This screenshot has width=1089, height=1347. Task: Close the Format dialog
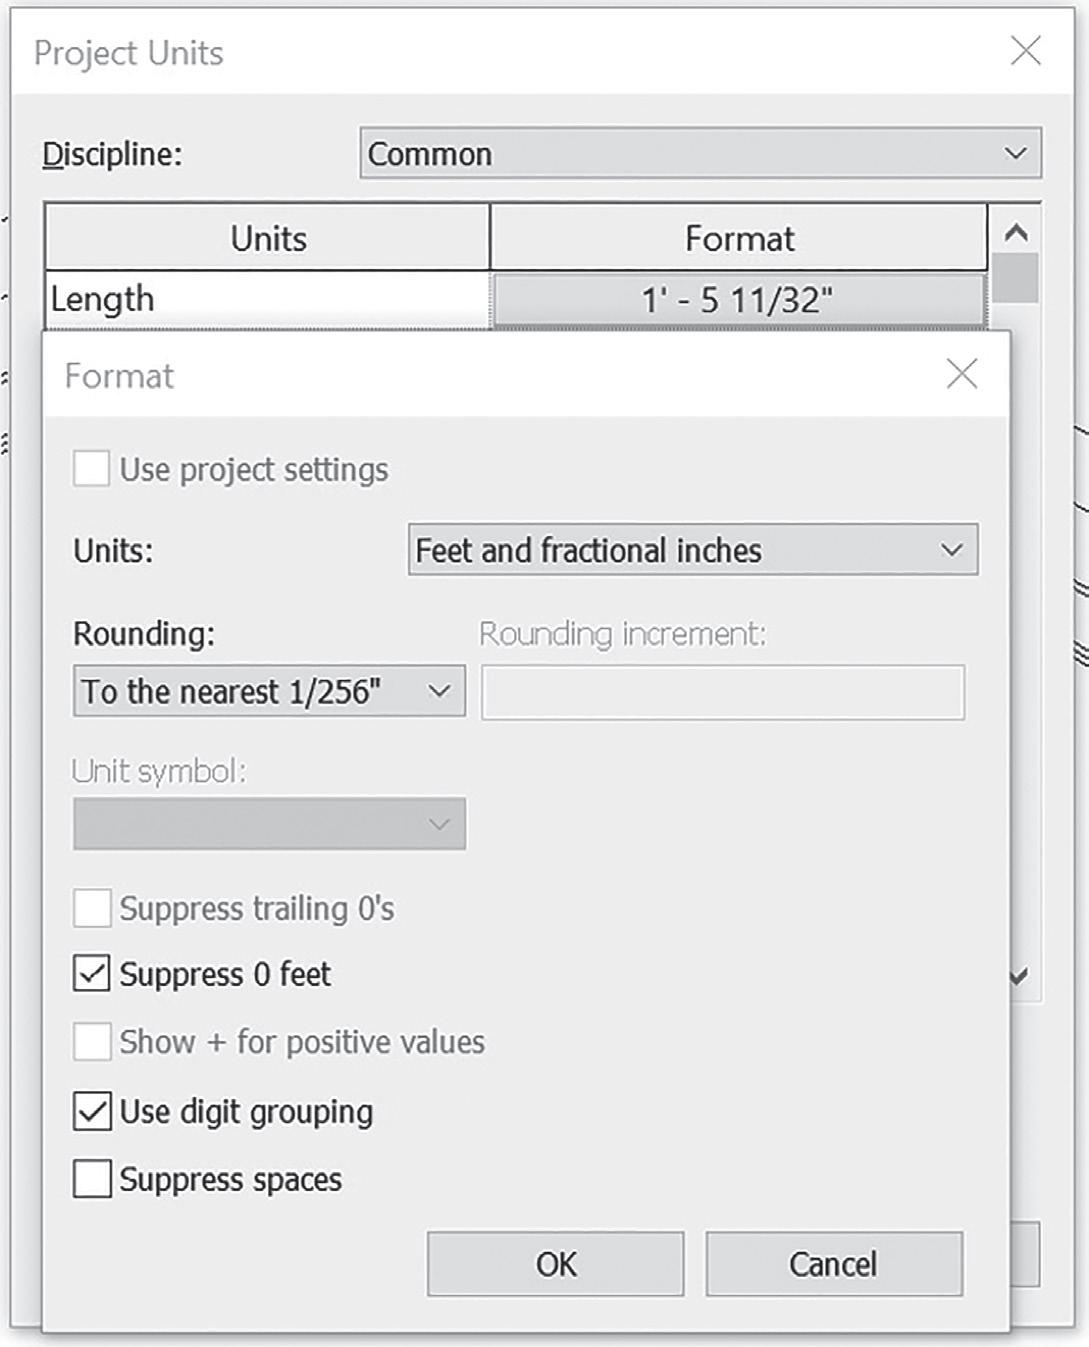click(962, 375)
